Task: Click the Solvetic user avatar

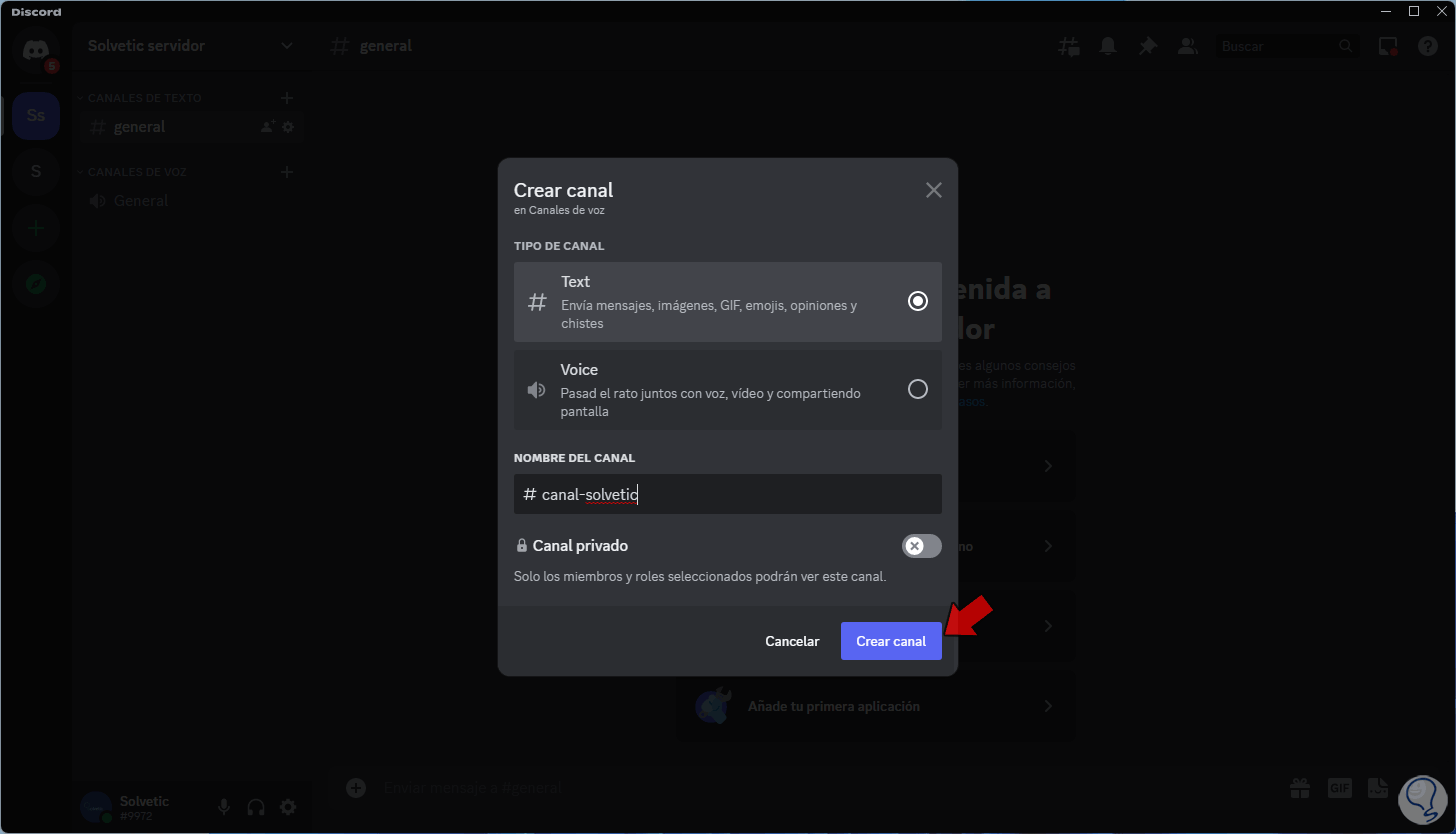Action: coord(96,807)
